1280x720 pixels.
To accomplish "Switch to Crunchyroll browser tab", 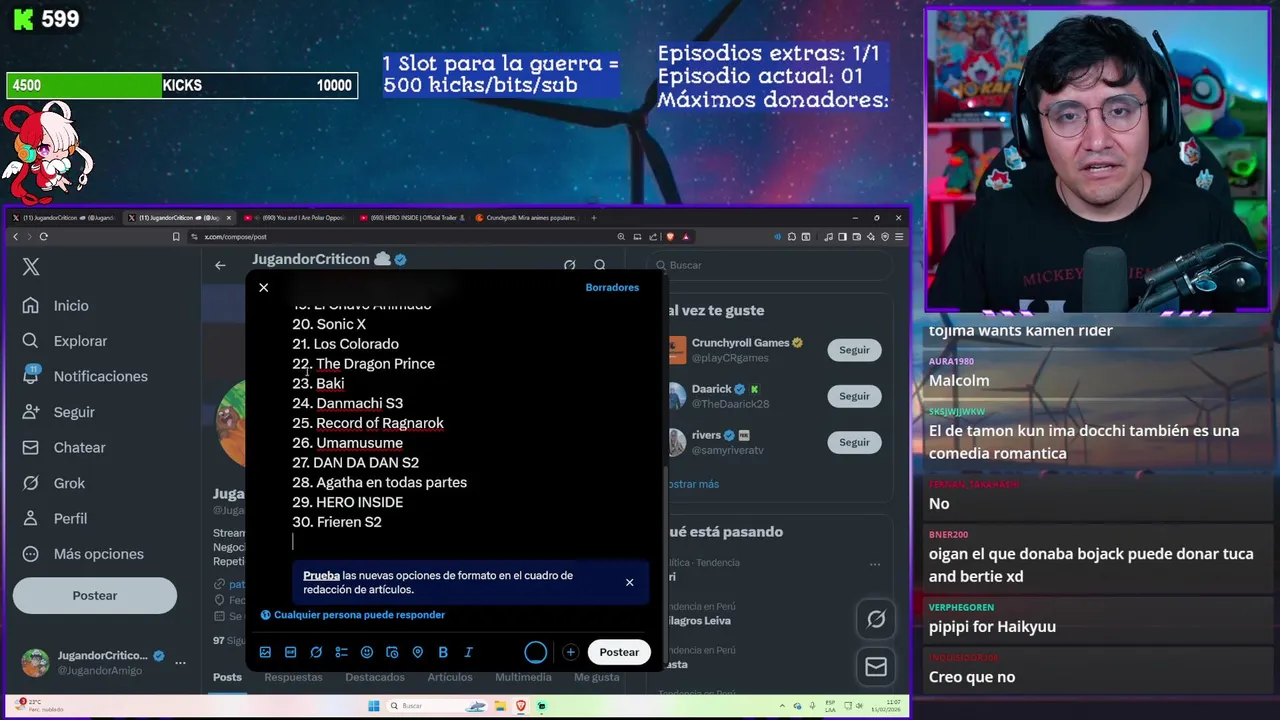I will click(526, 218).
